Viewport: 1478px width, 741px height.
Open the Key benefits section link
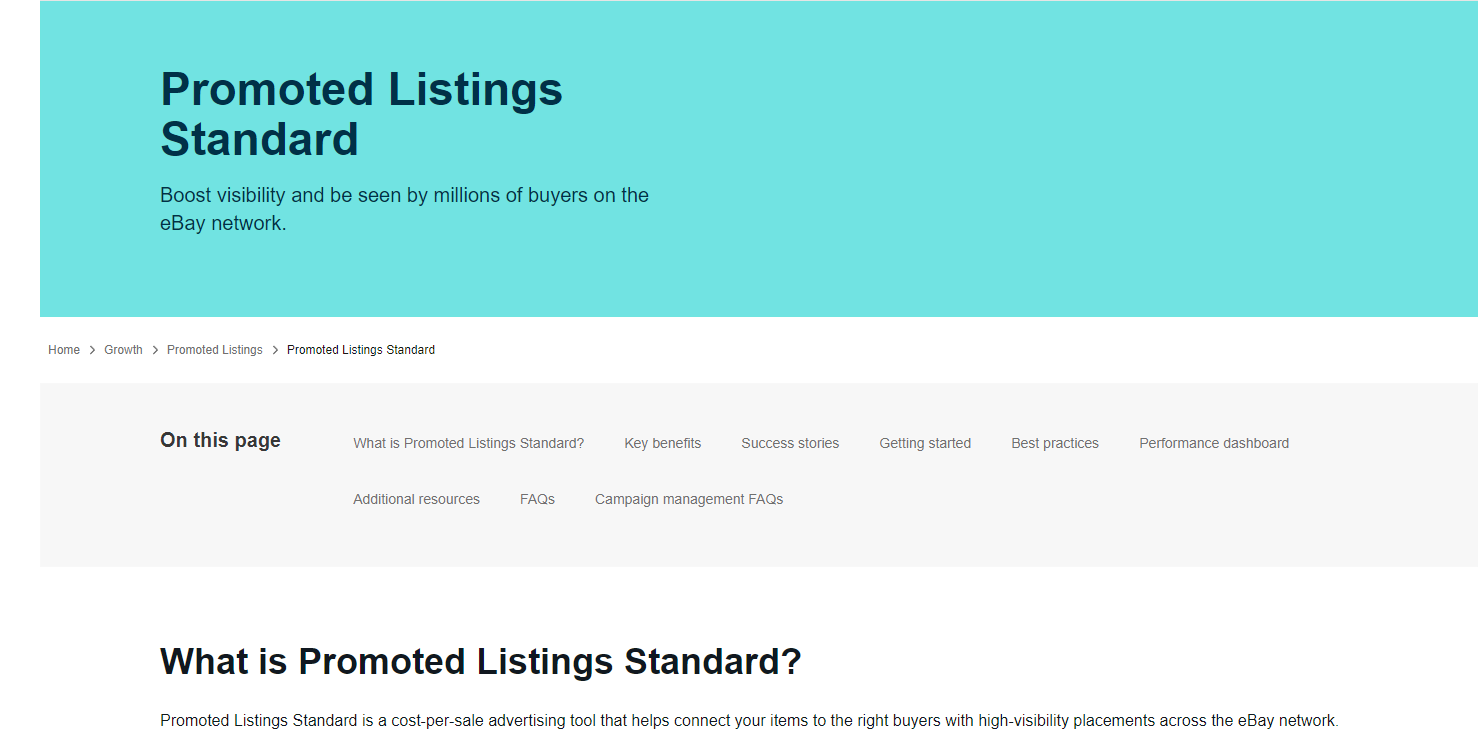click(x=662, y=442)
